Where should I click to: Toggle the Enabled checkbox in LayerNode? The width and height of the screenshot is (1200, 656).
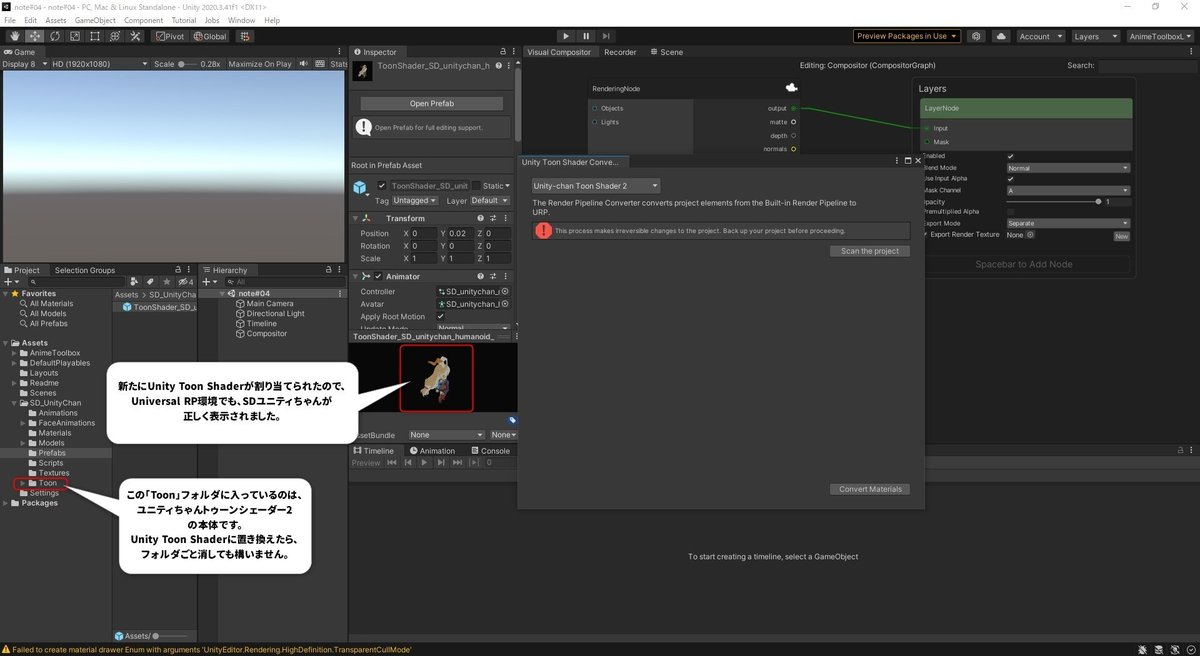tap(1011, 156)
